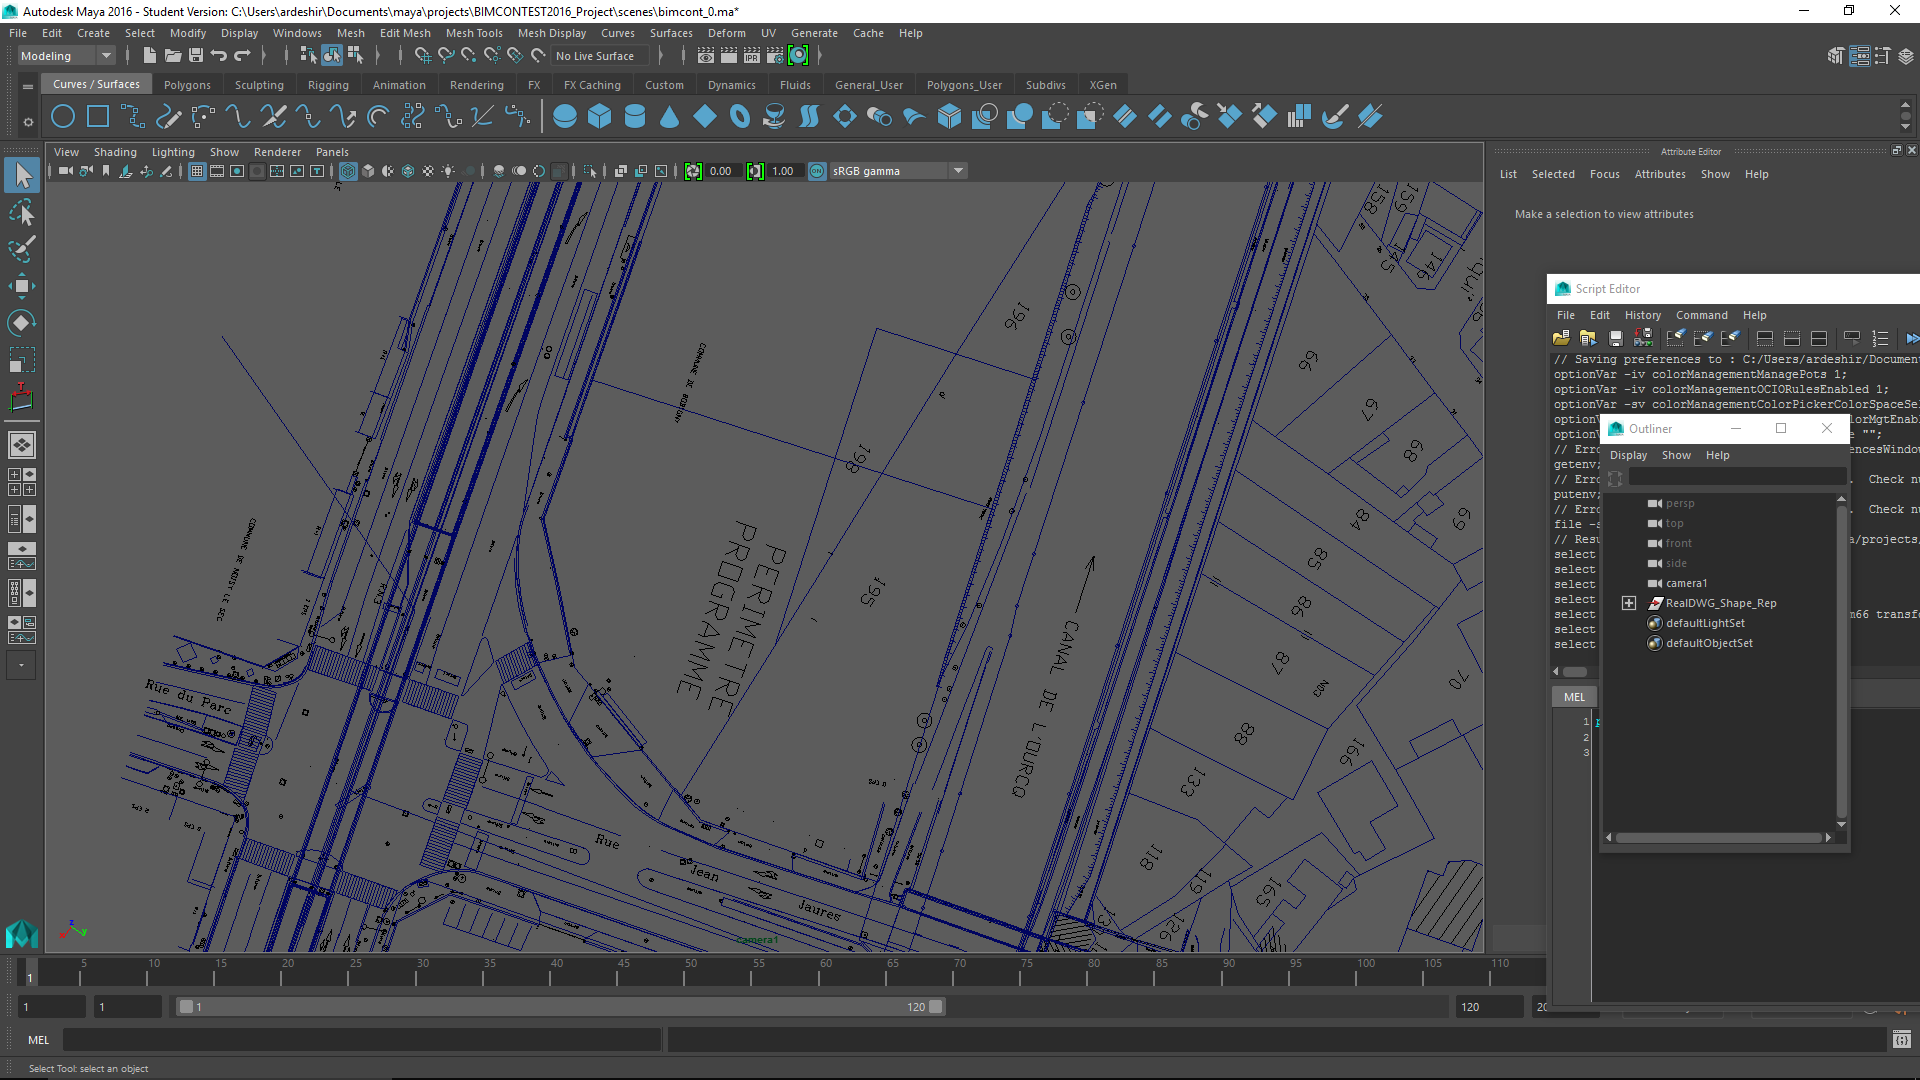Image resolution: width=1920 pixels, height=1080 pixels.
Task: Select the Rotate tool in the toolbox
Action: (22, 323)
